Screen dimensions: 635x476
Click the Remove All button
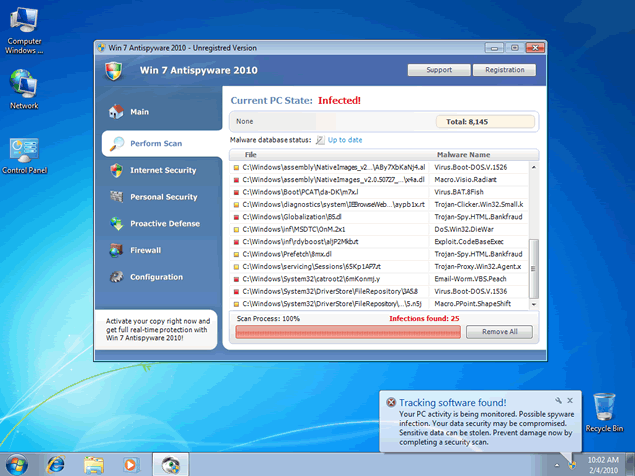click(x=499, y=331)
